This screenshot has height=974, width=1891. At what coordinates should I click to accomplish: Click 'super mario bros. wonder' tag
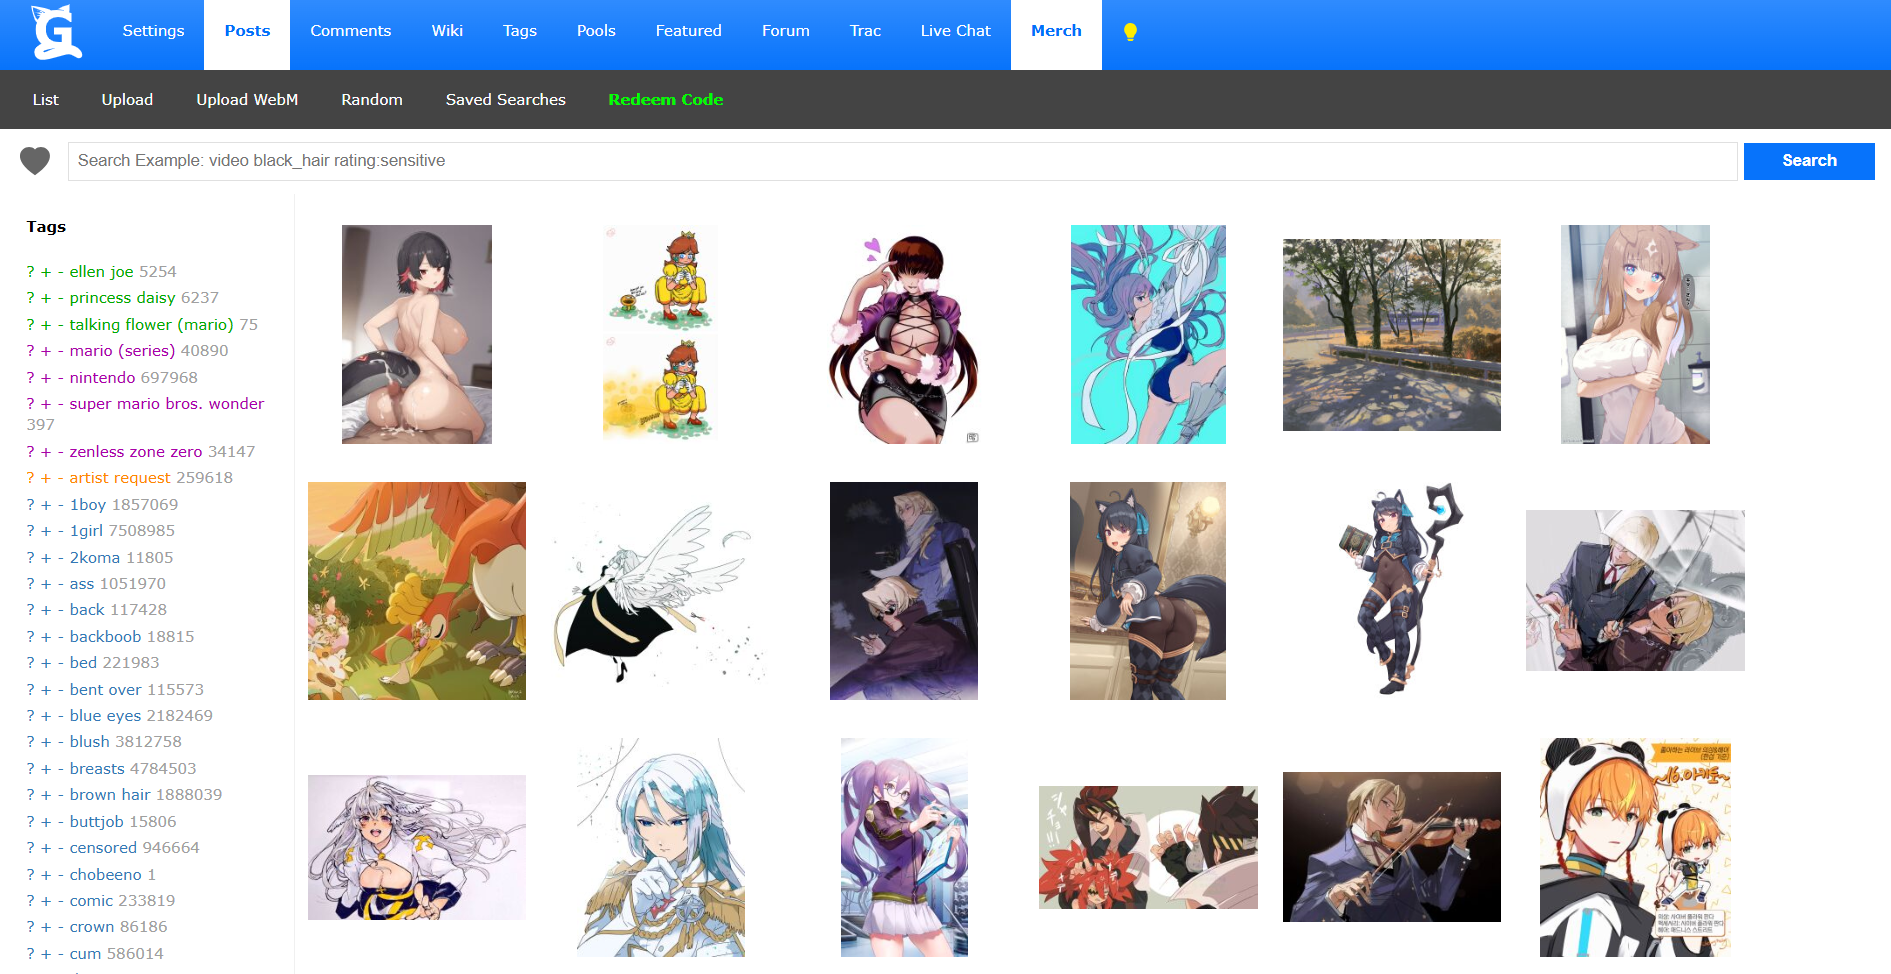tap(167, 404)
